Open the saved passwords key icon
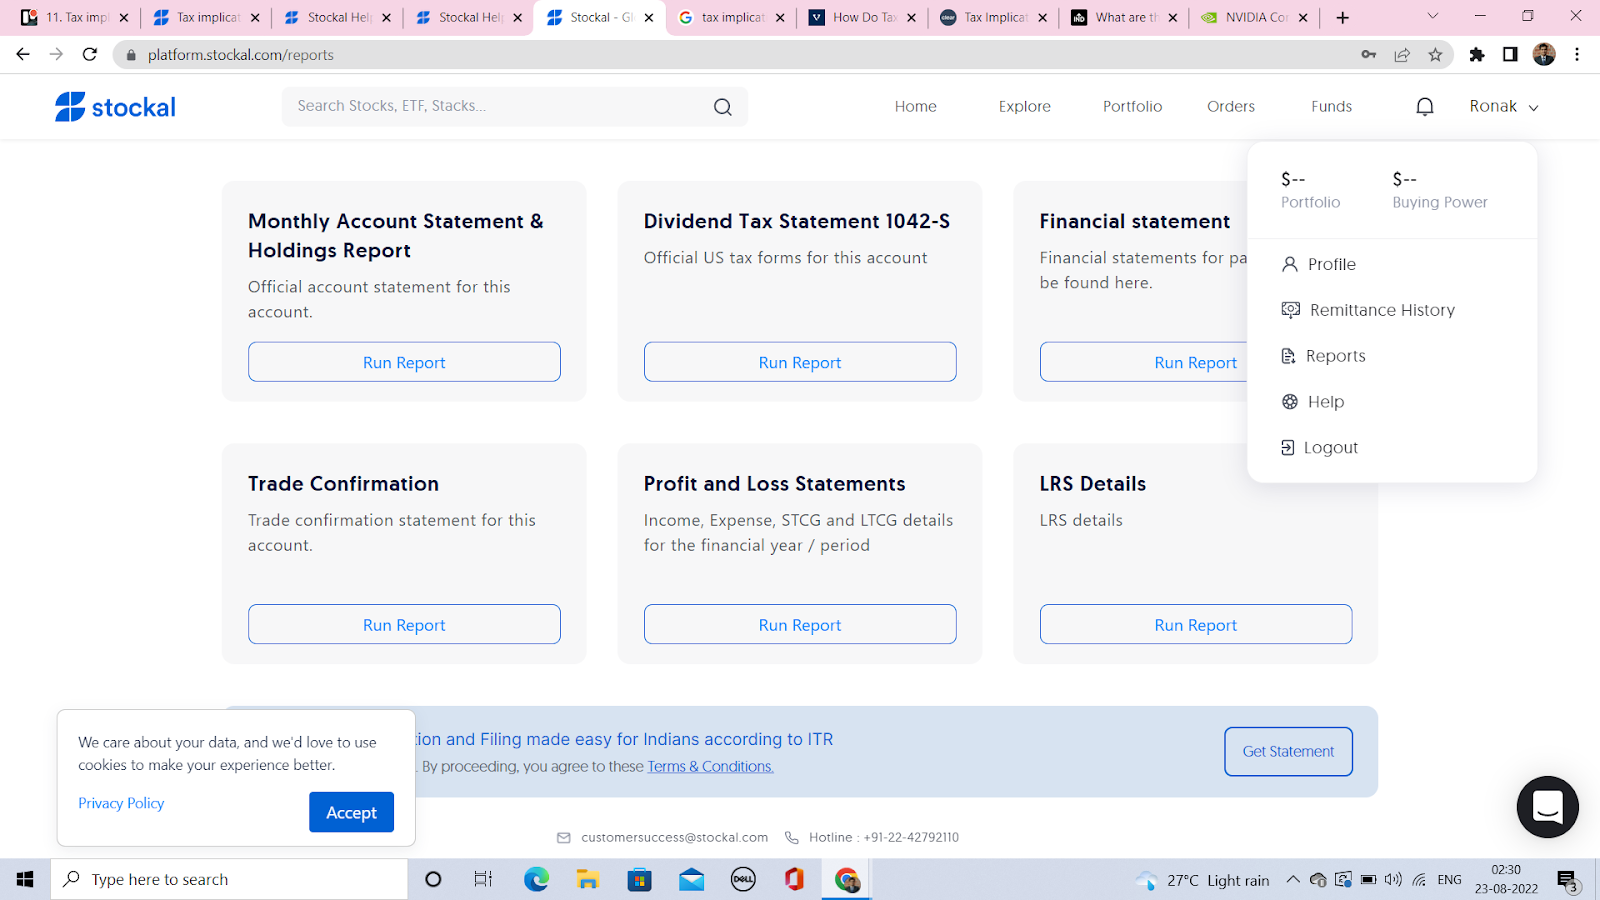The image size is (1600, 900). 1369,54
